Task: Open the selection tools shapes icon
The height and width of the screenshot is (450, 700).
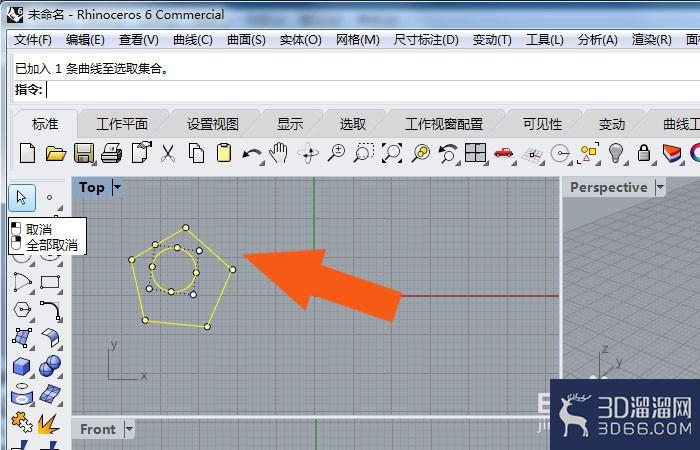Action: coord(588,153)
